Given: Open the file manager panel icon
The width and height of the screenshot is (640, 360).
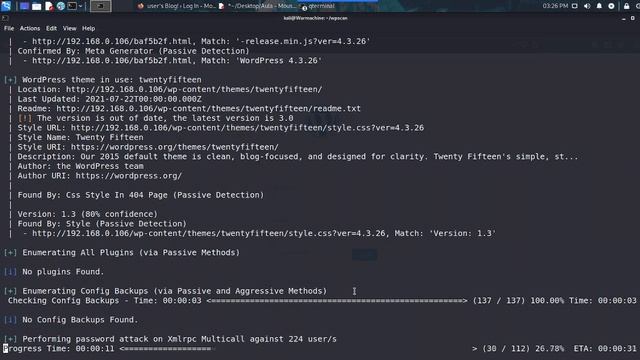Looking at the screenshot, I should (37, 6).
